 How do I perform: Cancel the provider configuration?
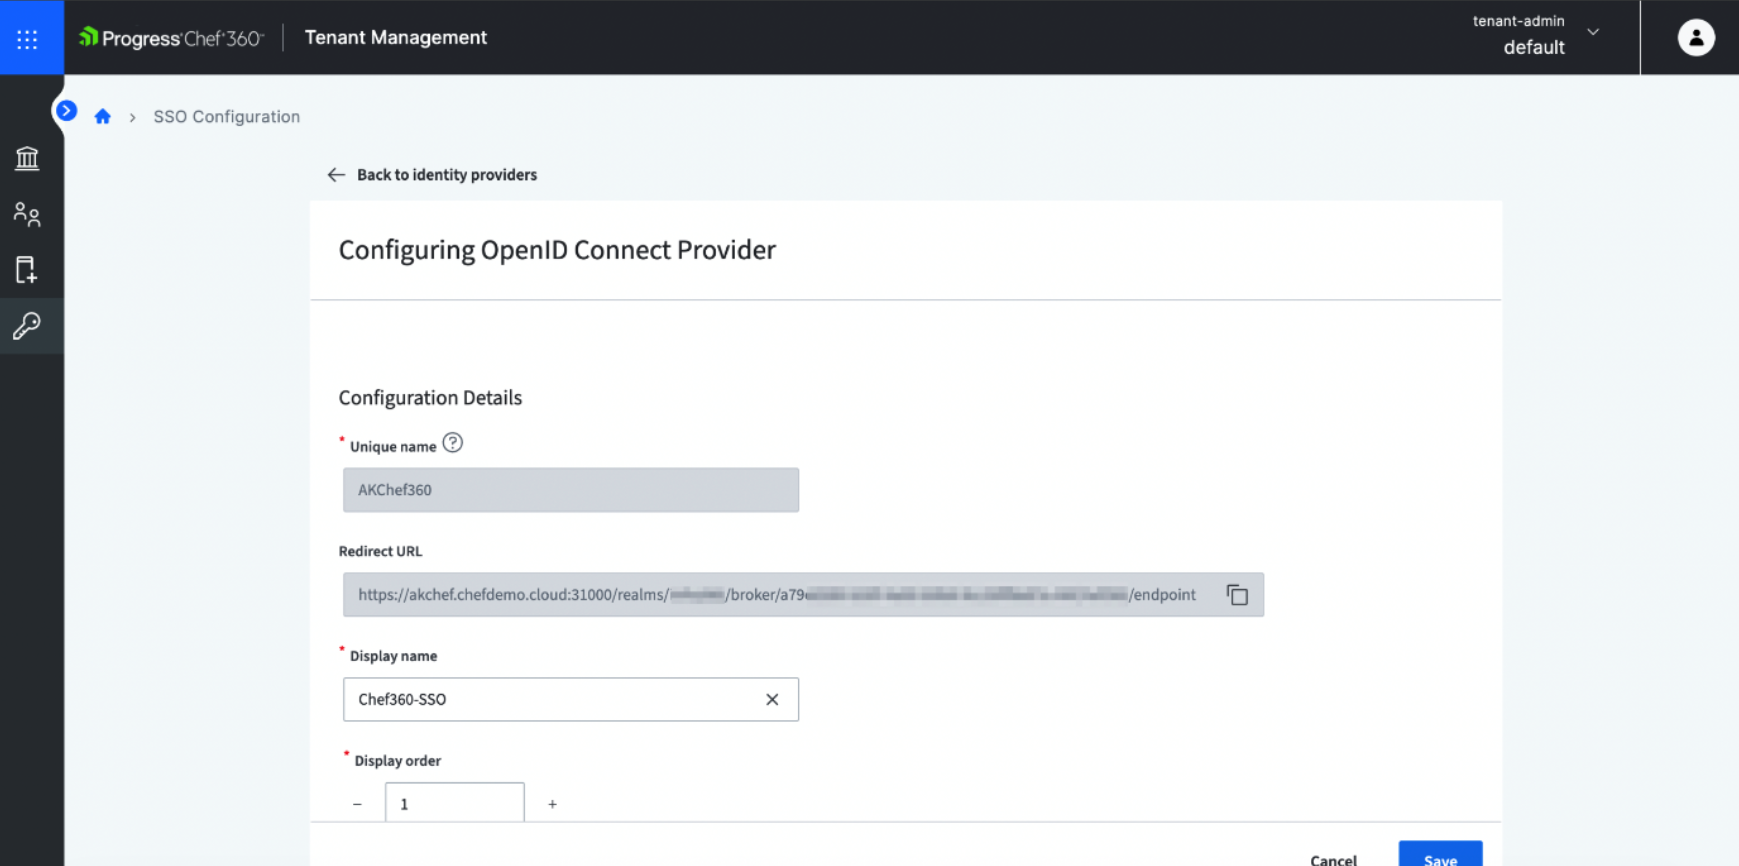point(1333,858)
